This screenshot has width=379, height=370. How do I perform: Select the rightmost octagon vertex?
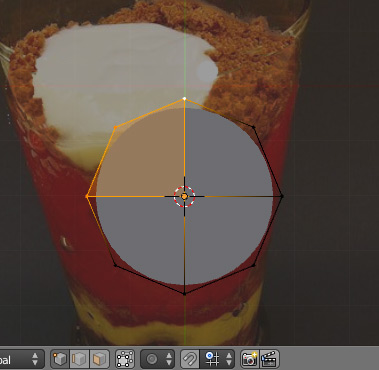point(282,196)
